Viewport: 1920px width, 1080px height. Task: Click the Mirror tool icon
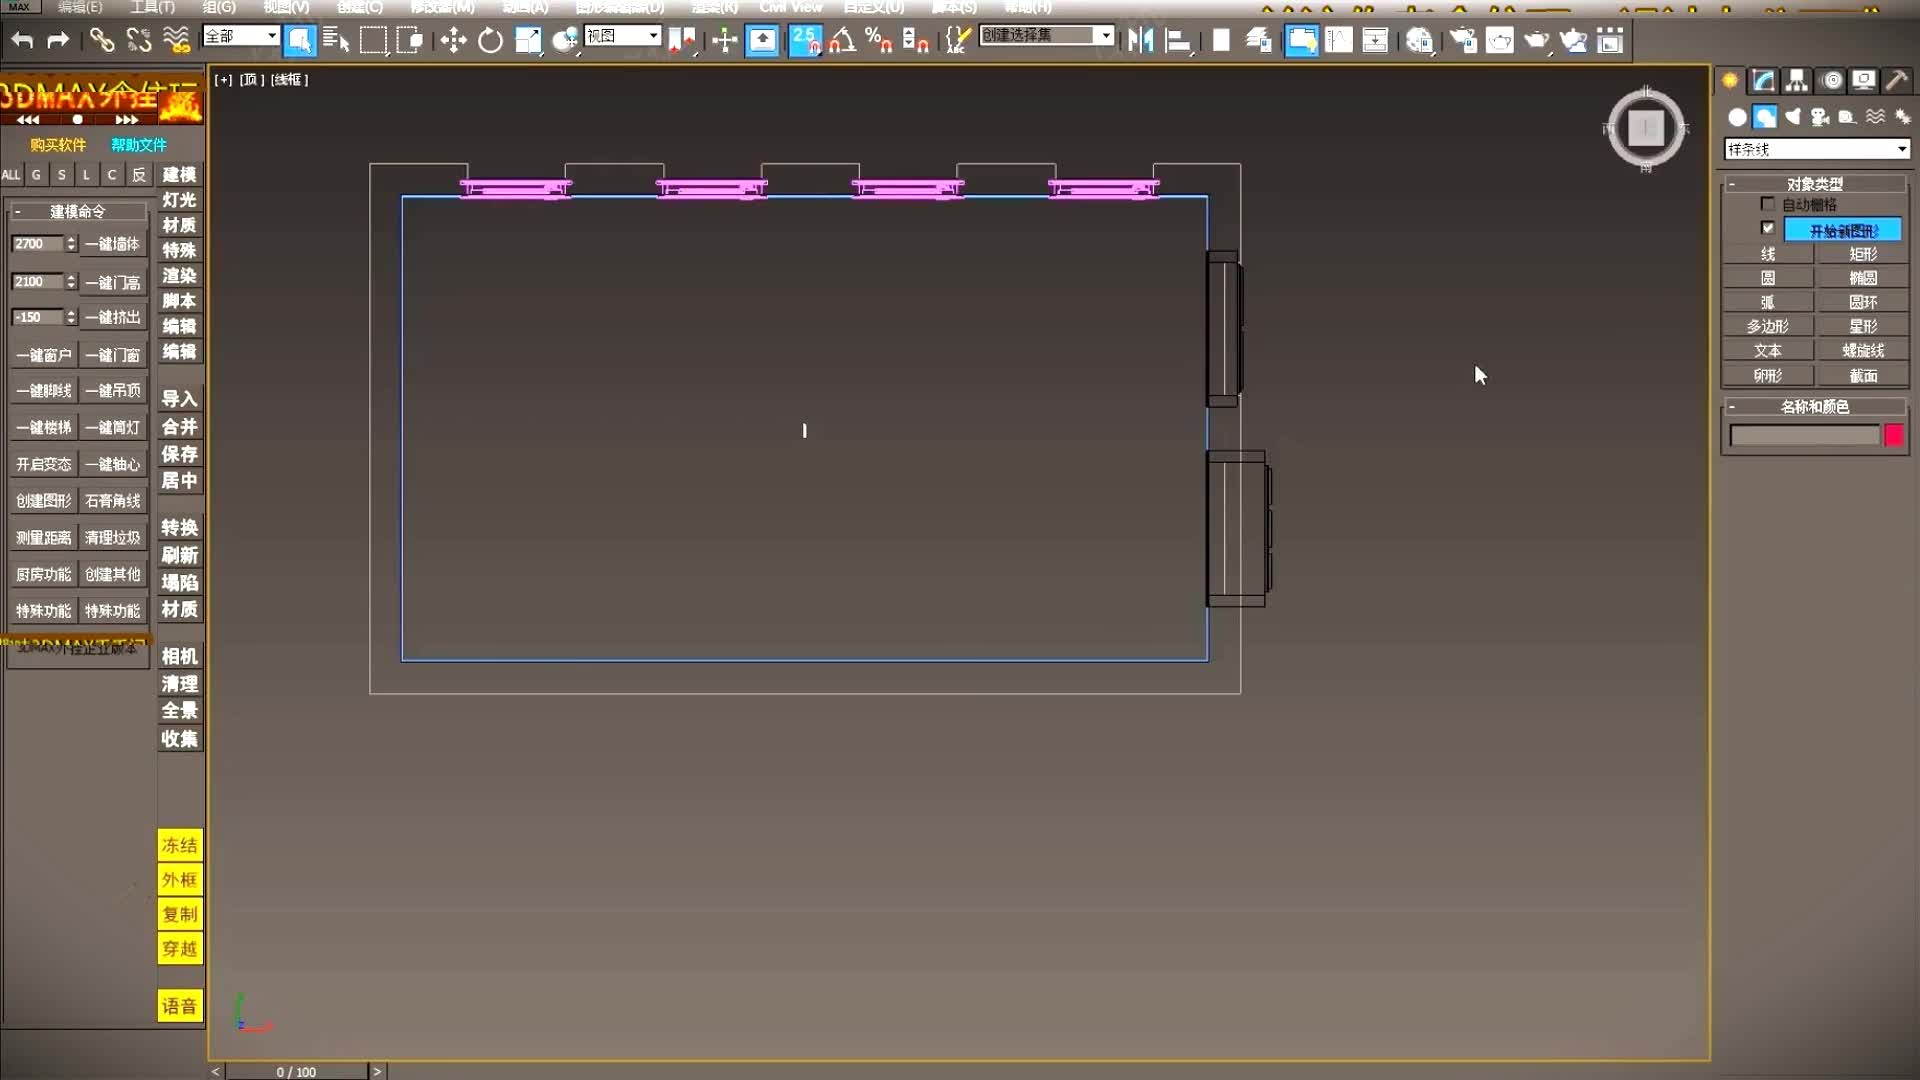coord(1140,40)
